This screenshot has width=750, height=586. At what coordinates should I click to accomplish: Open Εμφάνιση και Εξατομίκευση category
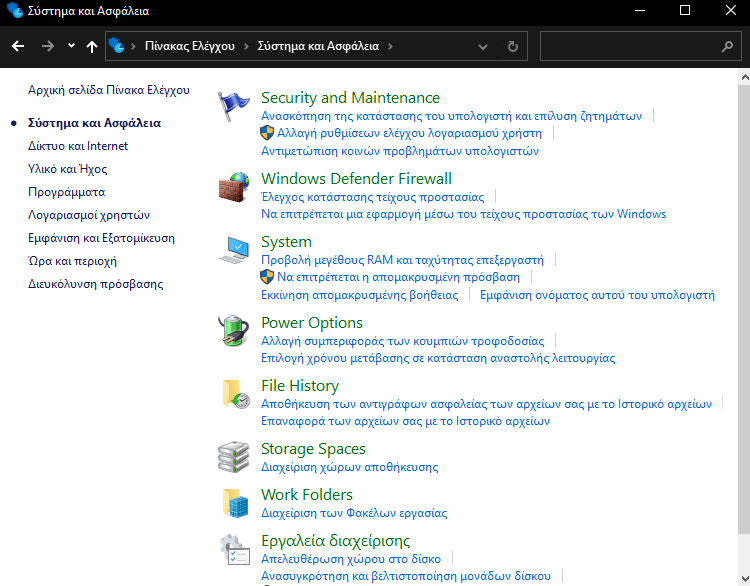point(101,238)
